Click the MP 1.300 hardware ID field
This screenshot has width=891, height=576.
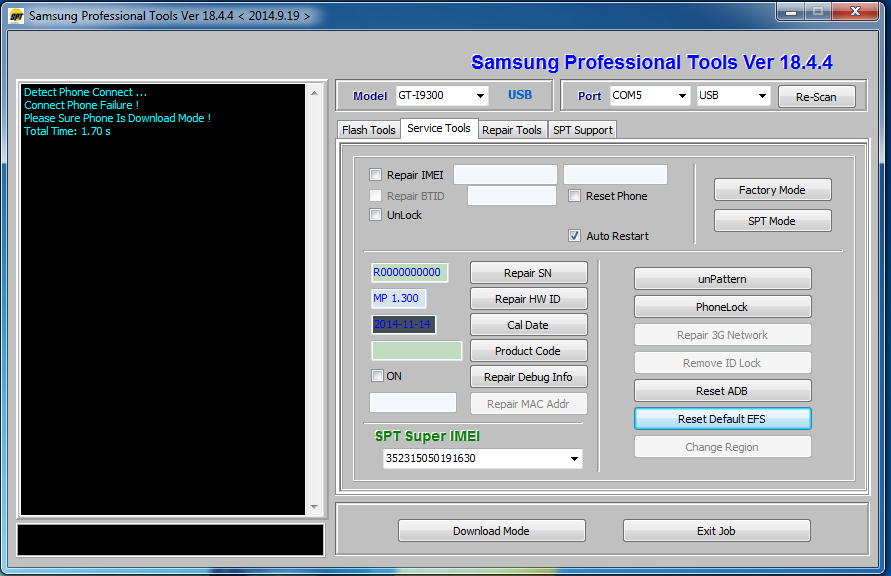[398, 298]
